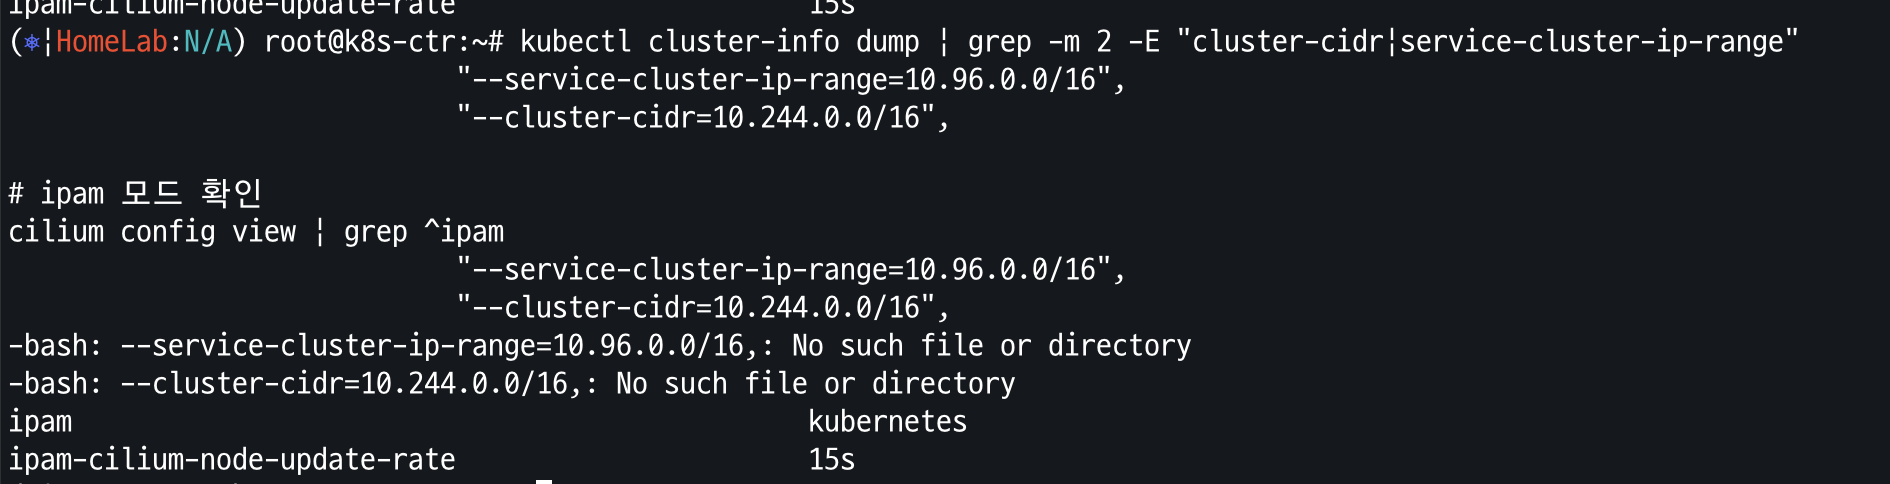Click the standalone 'ipam' key in output

(x=40, y=422)
